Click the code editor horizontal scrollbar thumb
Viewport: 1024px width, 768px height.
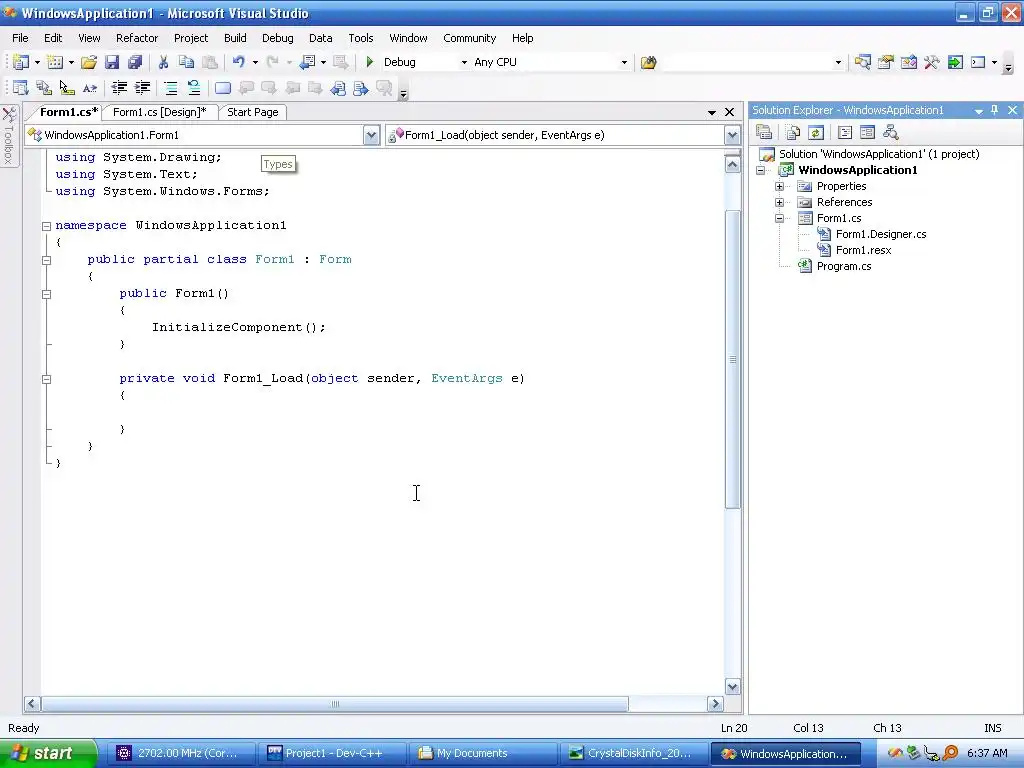click(x=335, y=704)
